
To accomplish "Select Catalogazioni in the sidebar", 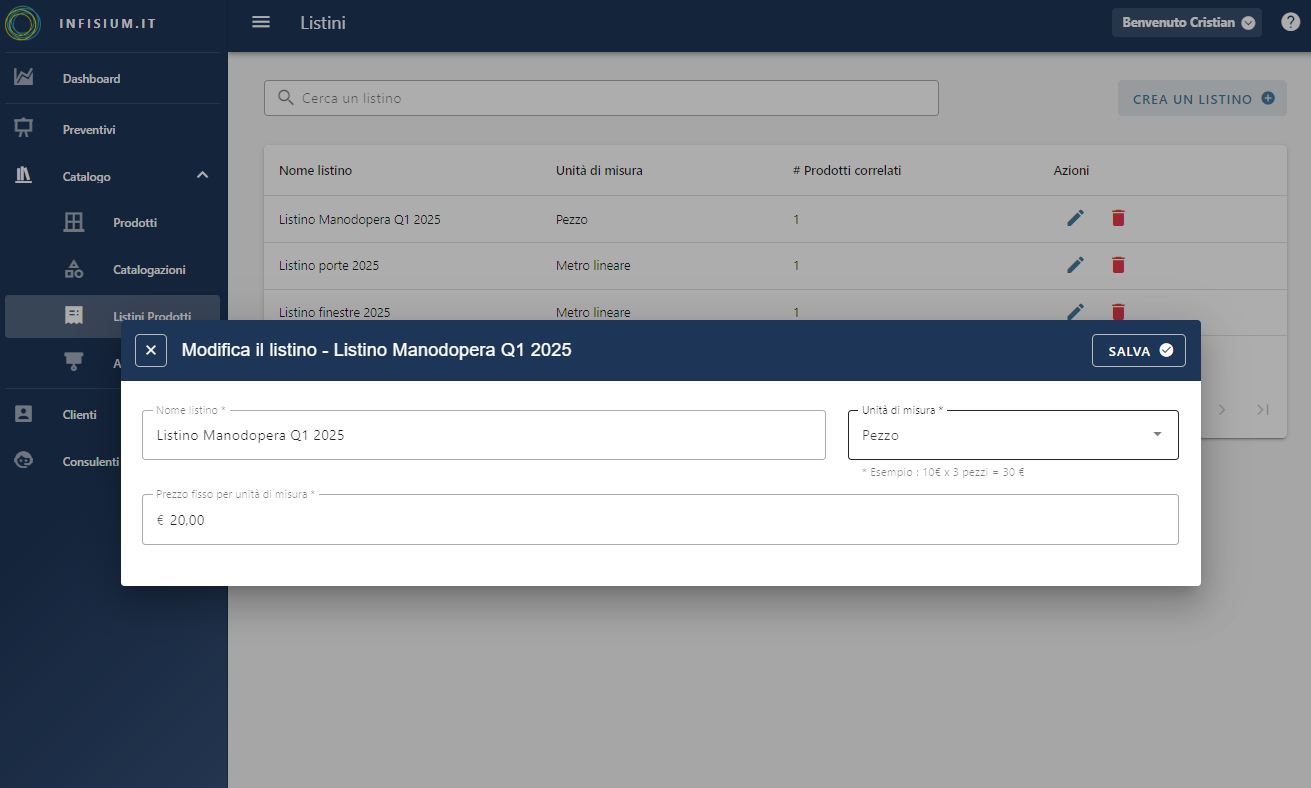I will tap(149, 270).
